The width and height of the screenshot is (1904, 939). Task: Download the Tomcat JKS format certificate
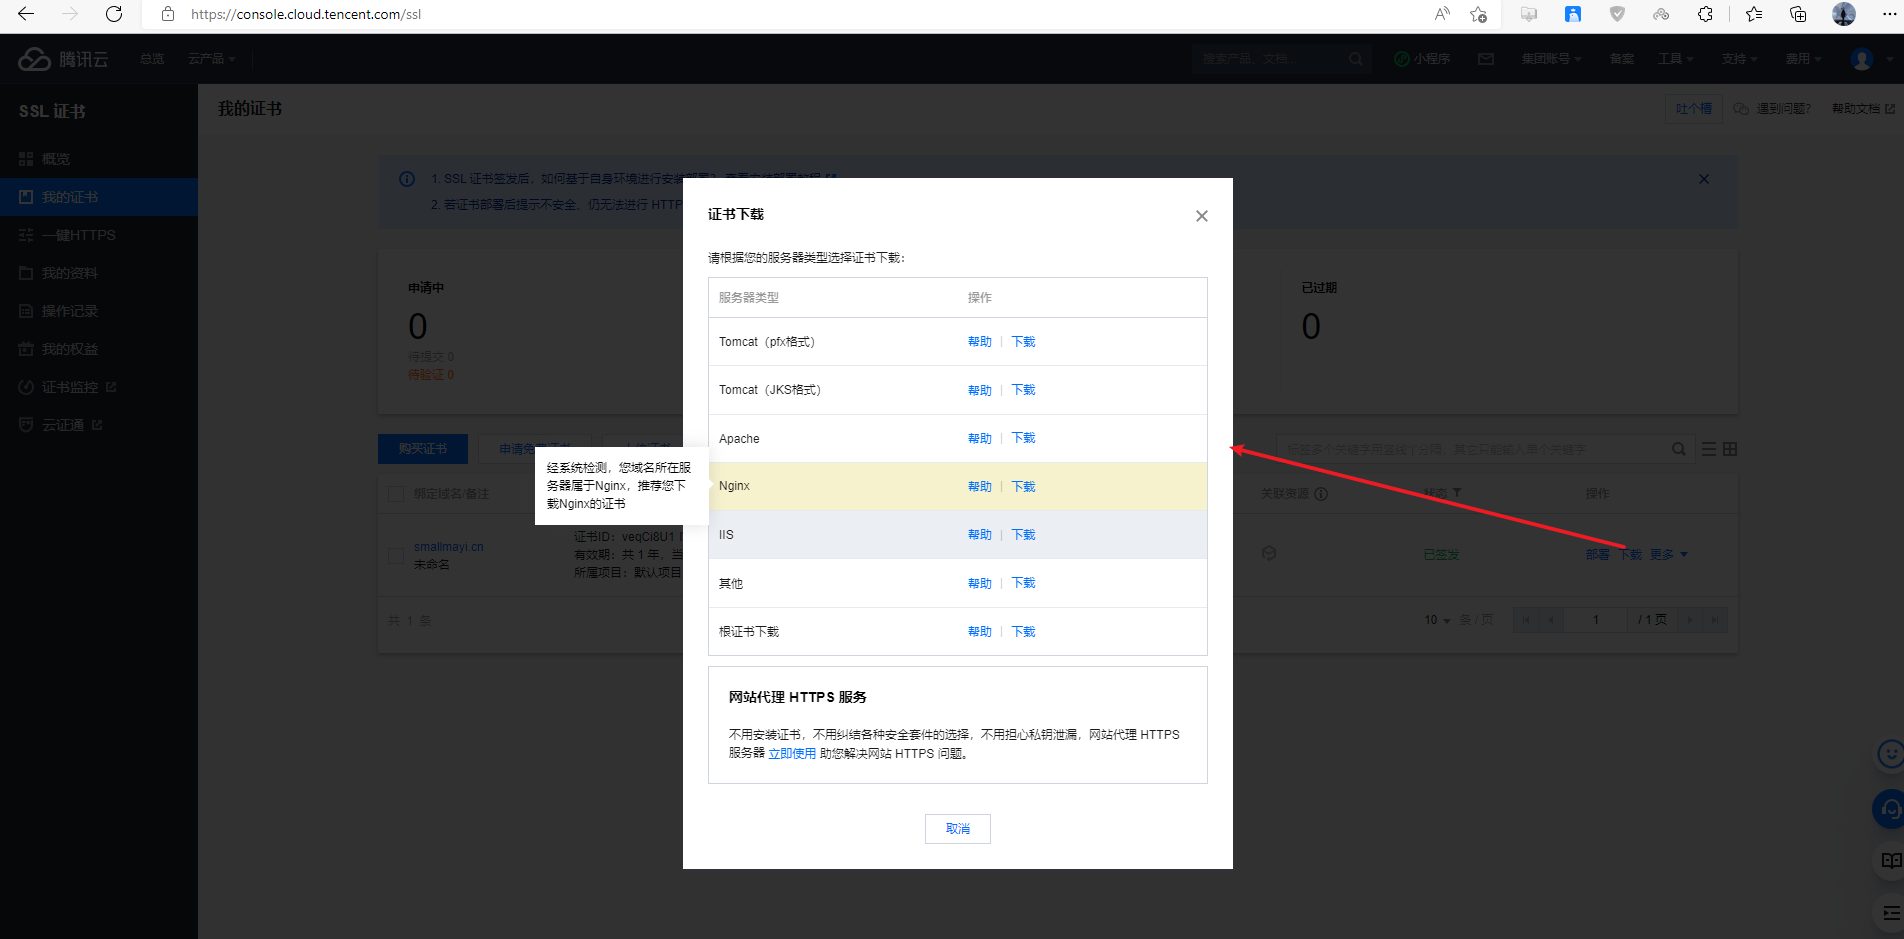coord(1023,390)
